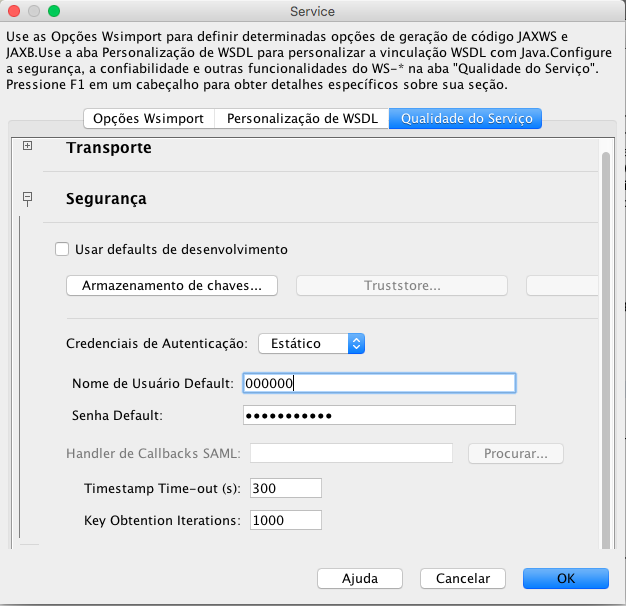Viewport: 626px width, 606px height.
Task: Collapse the Segurança section
Action: (x=28, y=197)
